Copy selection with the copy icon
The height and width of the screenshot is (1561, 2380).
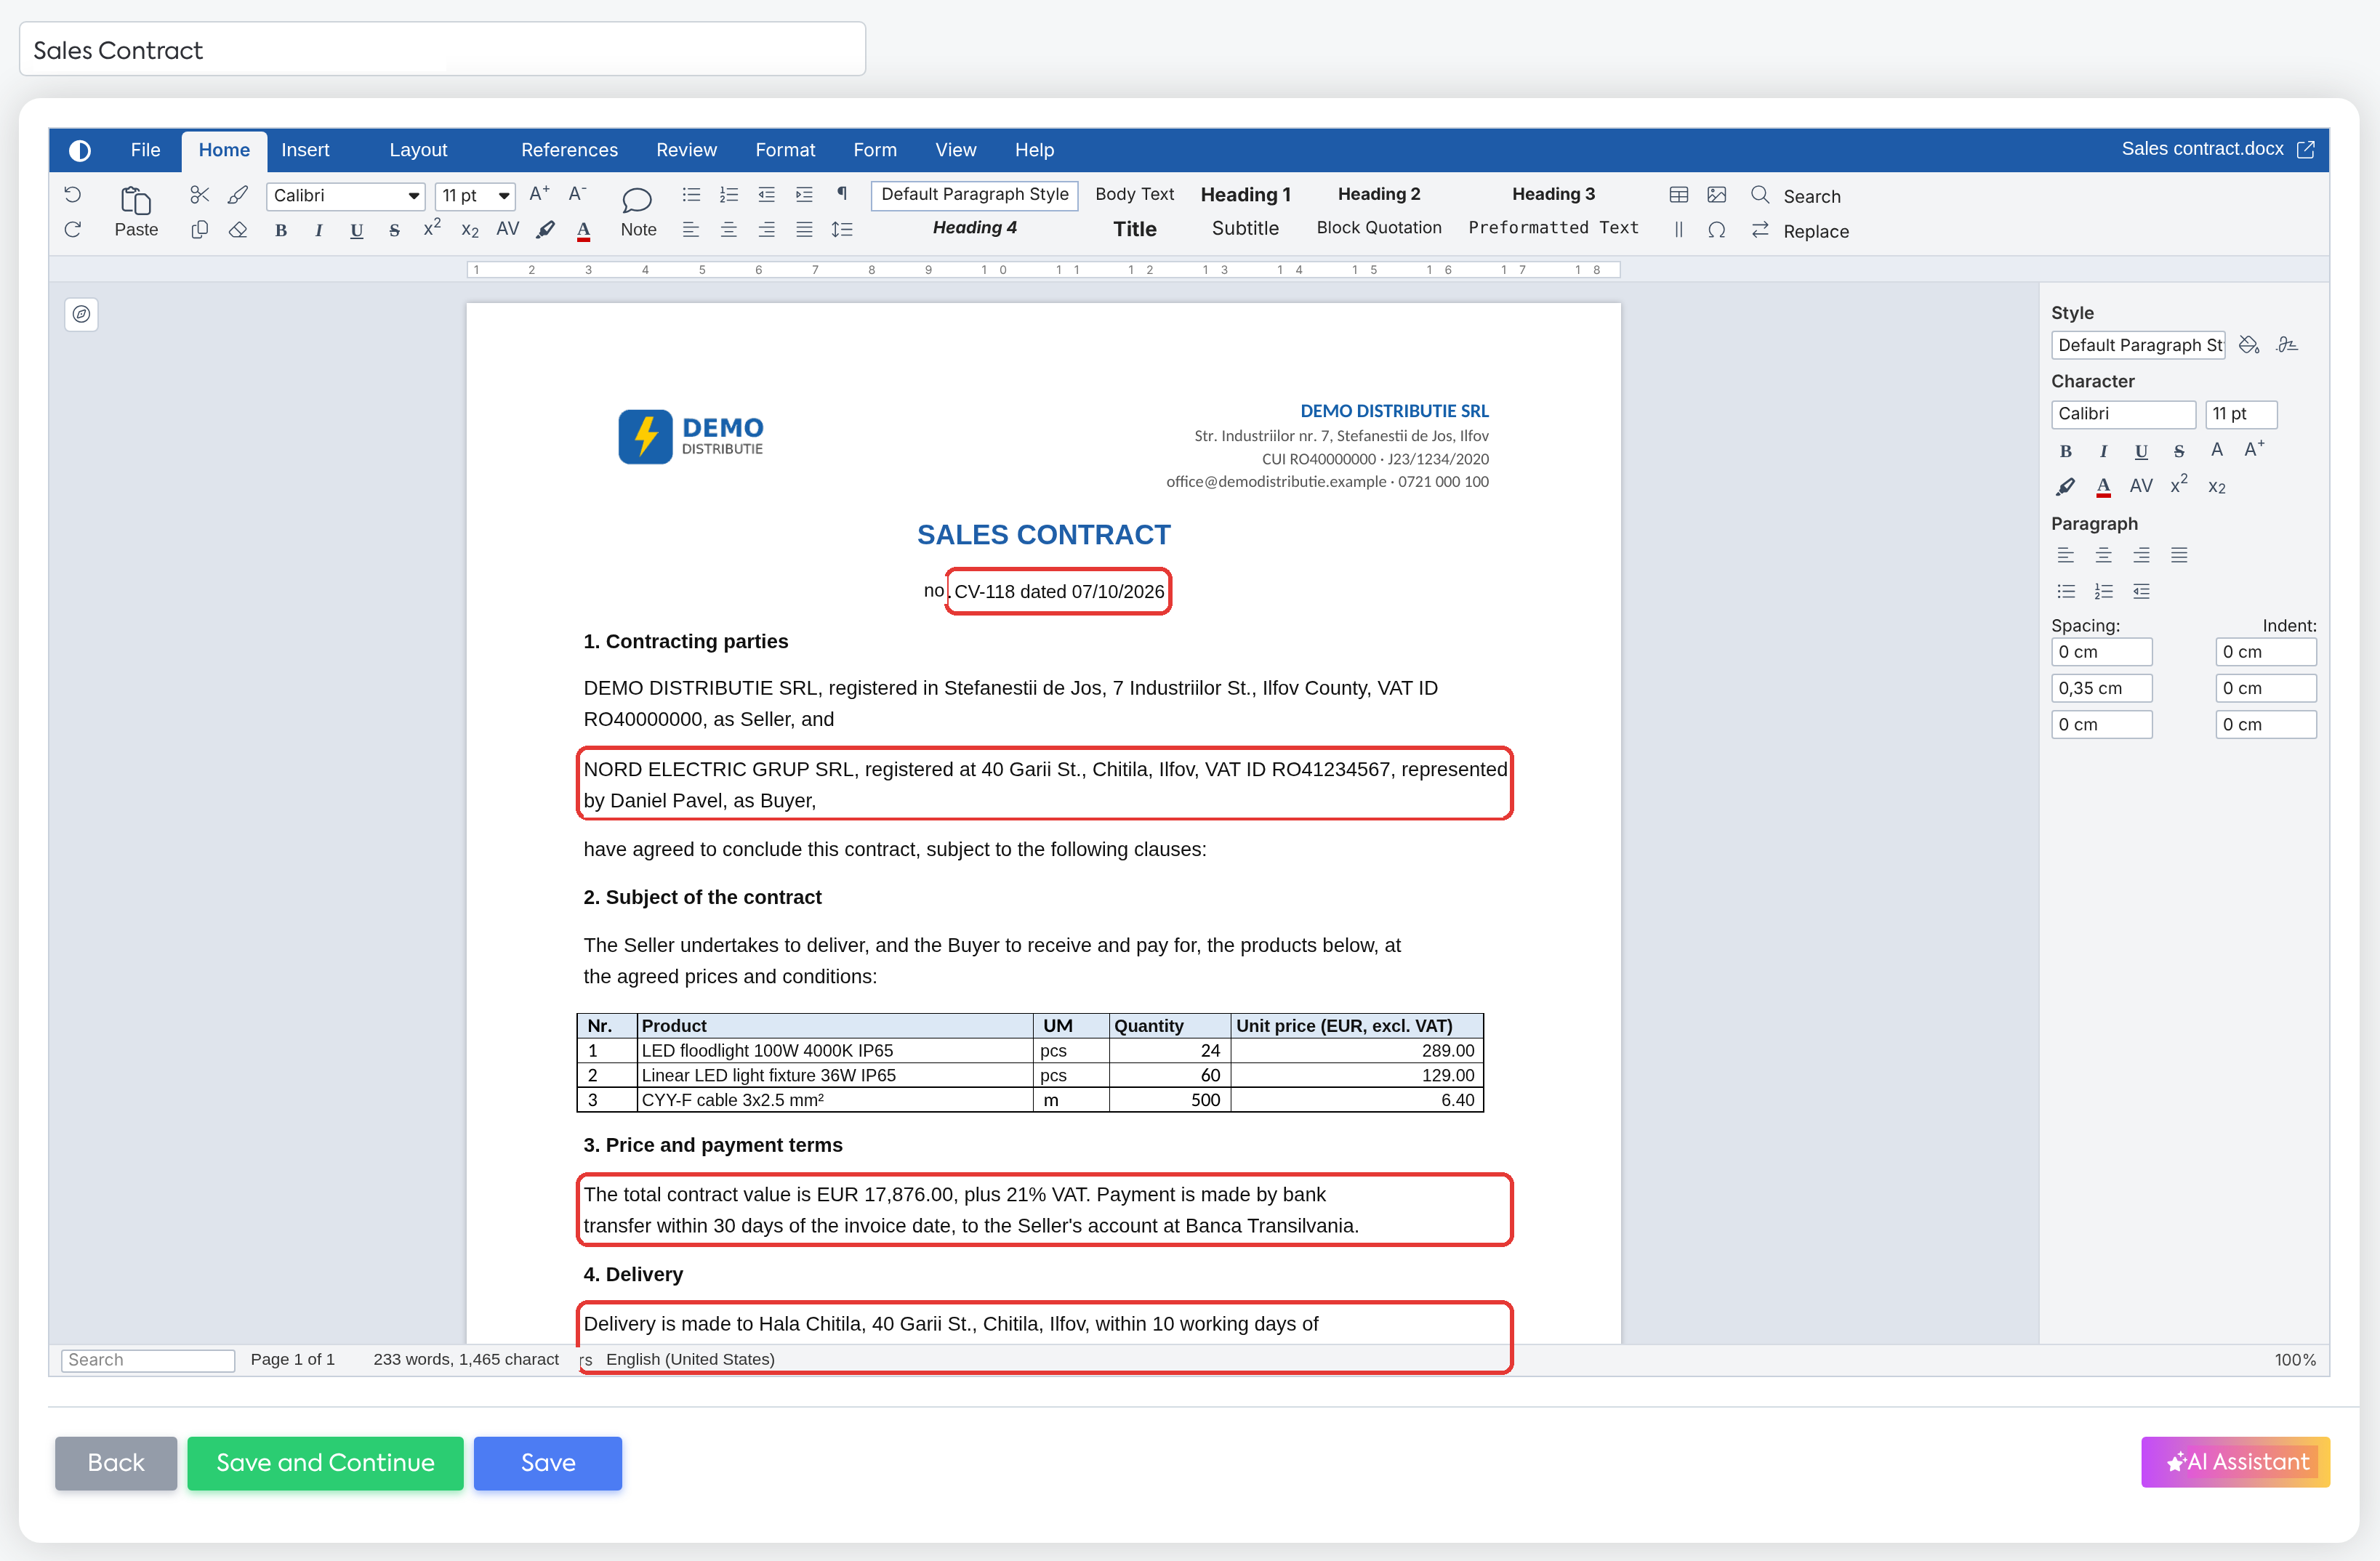(x=199, y=230)
